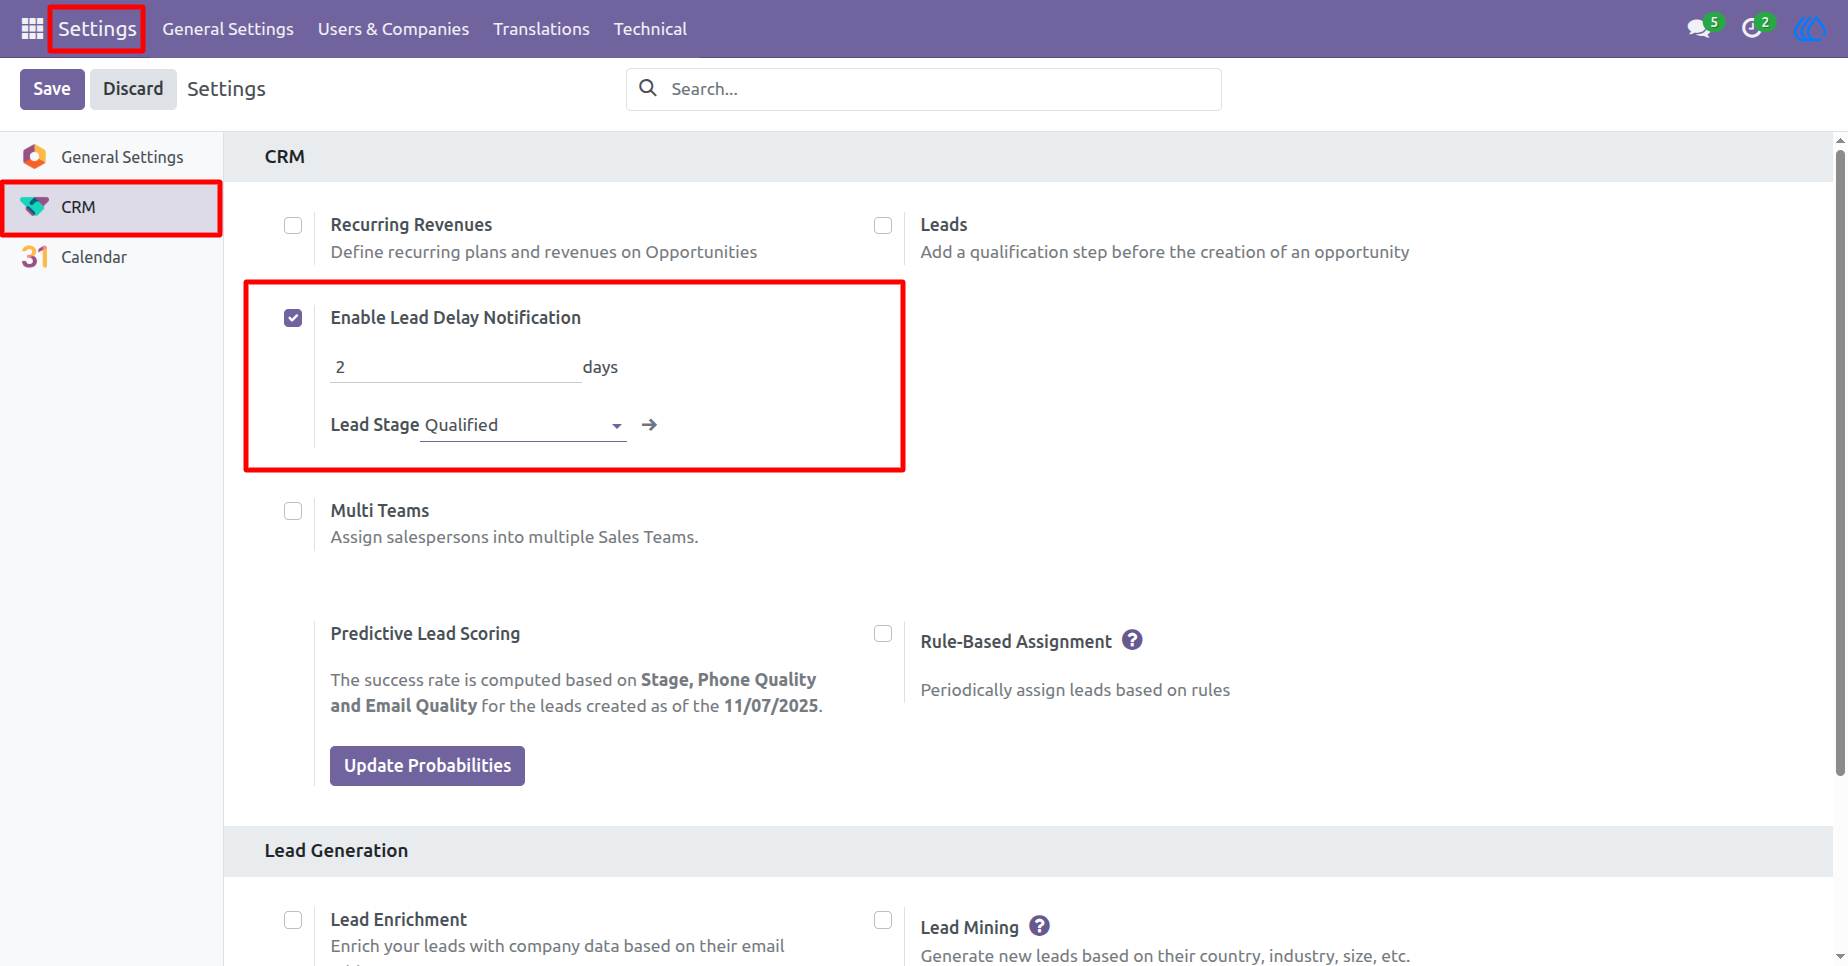The height and width of the screenshot is (966, 1848).
Task: Open the Technical menu
Action: 650,29
